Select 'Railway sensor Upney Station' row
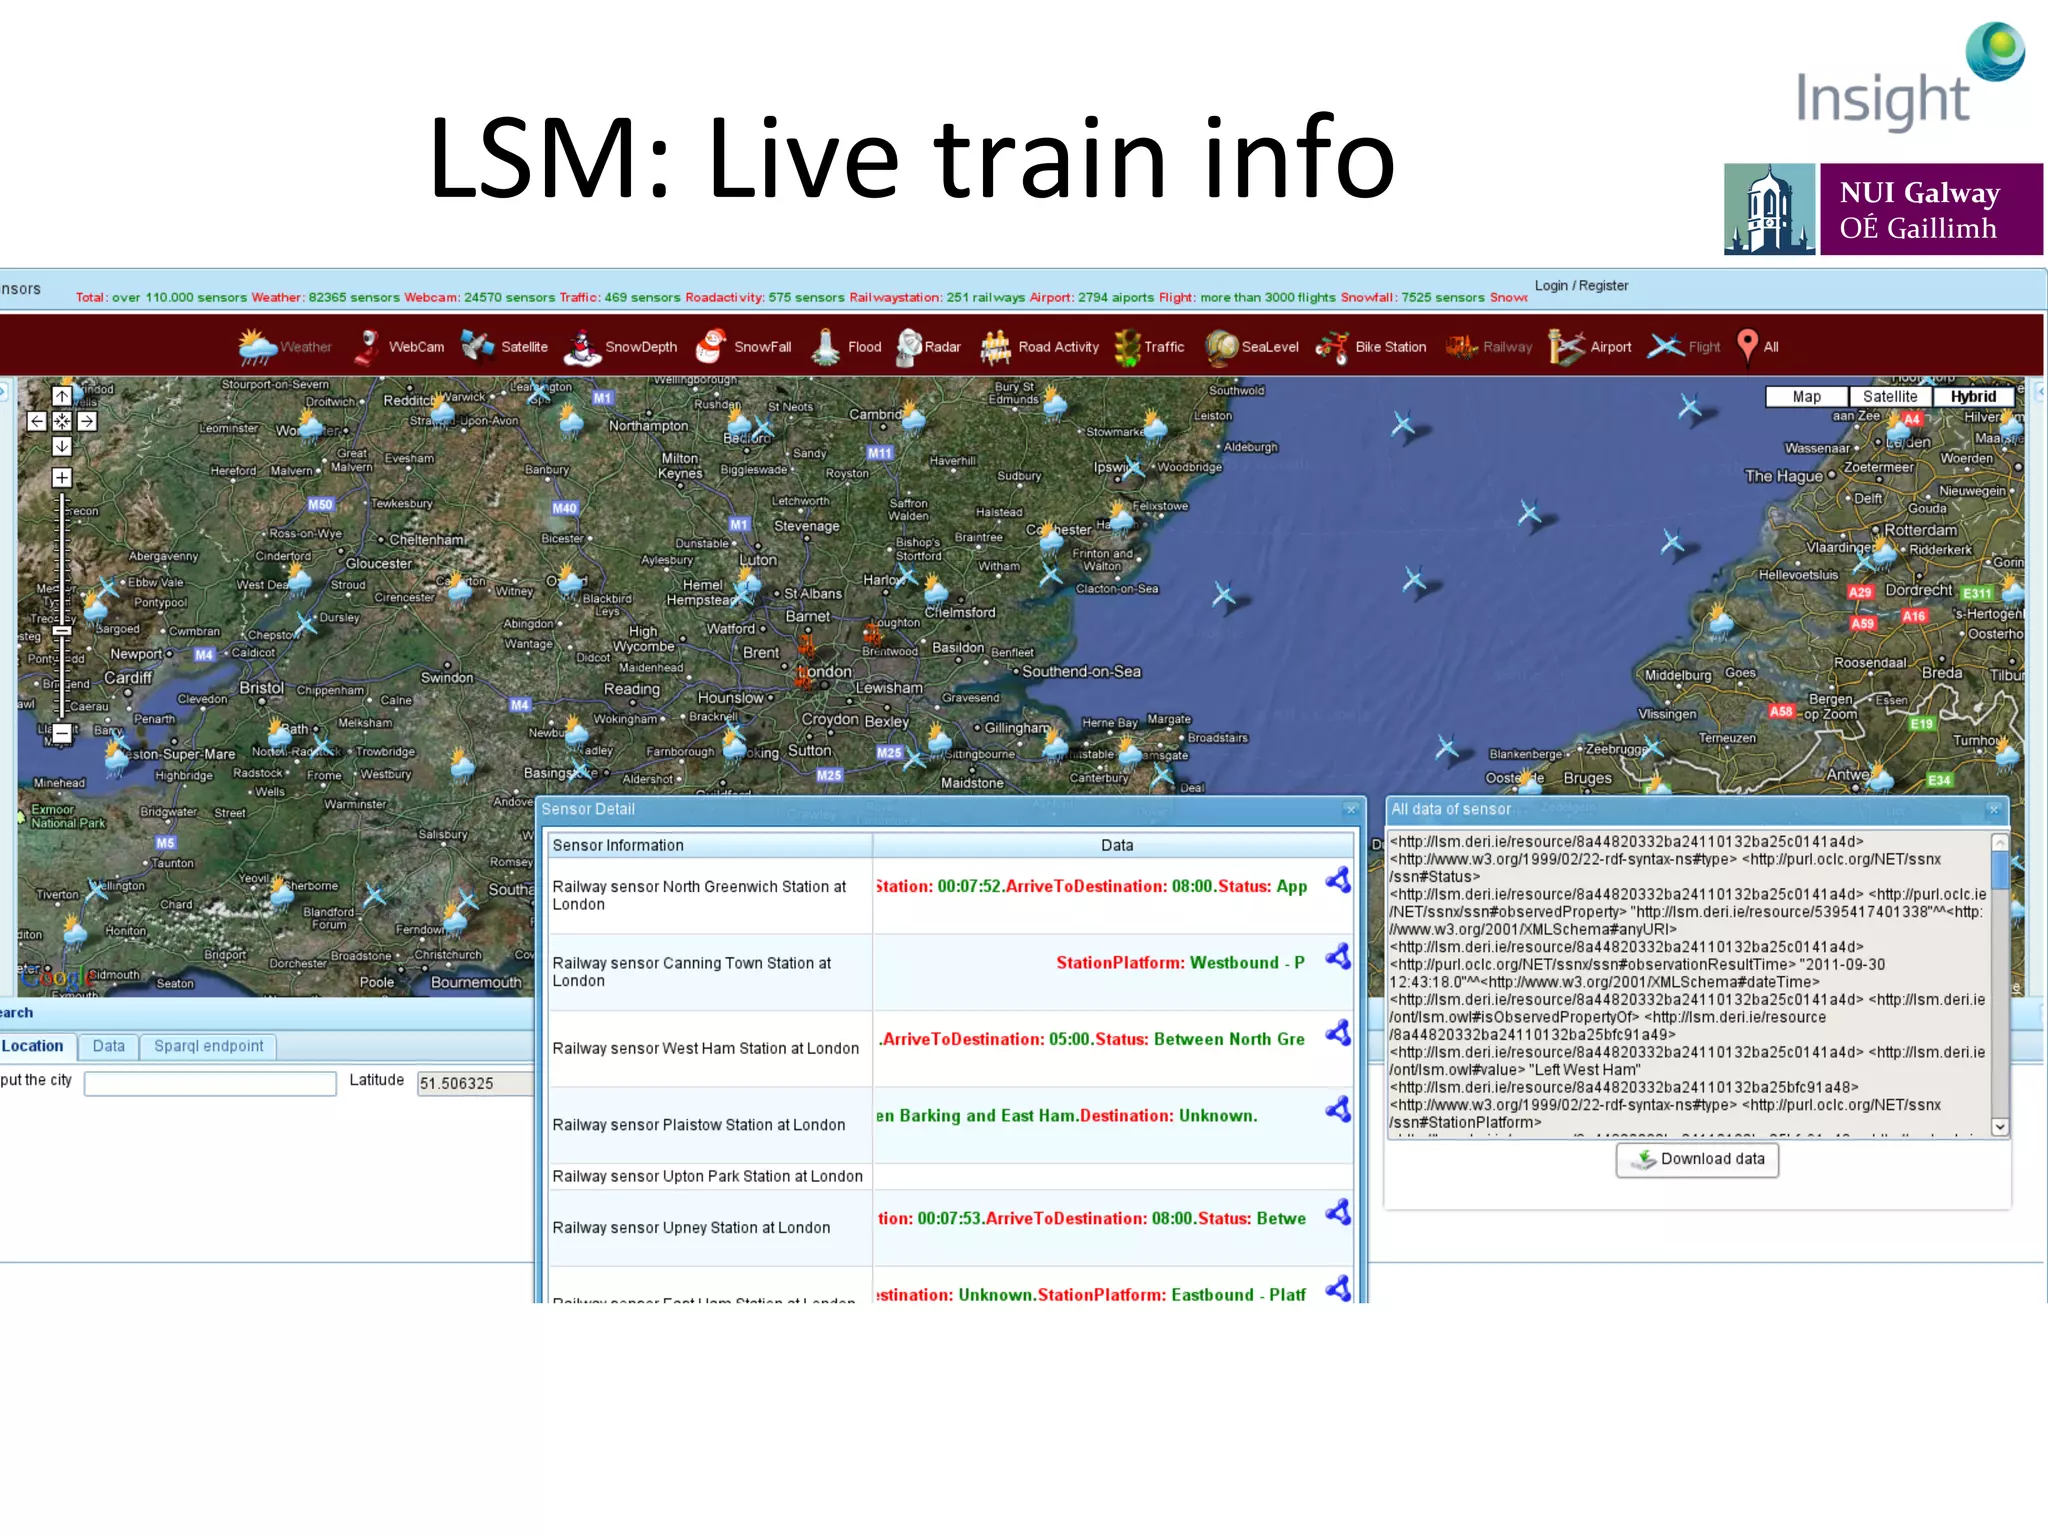Image resolution: width=2048 pixels, height=1536 pixels. tap(951, 1228)
